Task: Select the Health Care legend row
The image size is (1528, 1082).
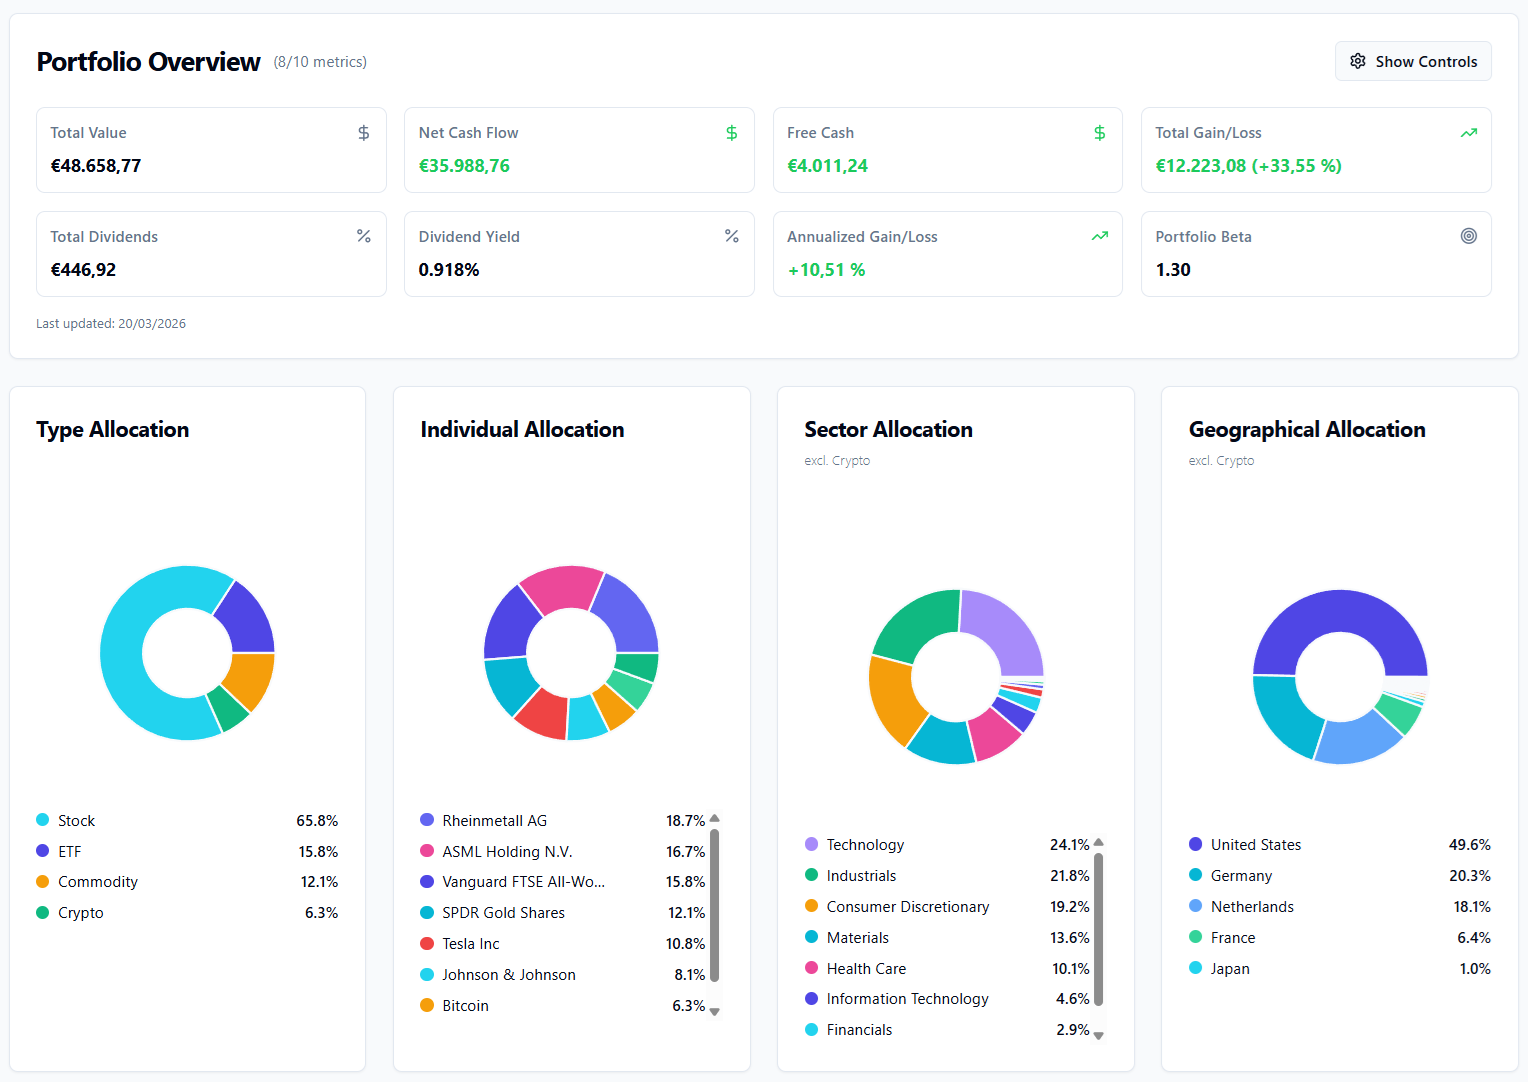Action: (x=947, y=968)
